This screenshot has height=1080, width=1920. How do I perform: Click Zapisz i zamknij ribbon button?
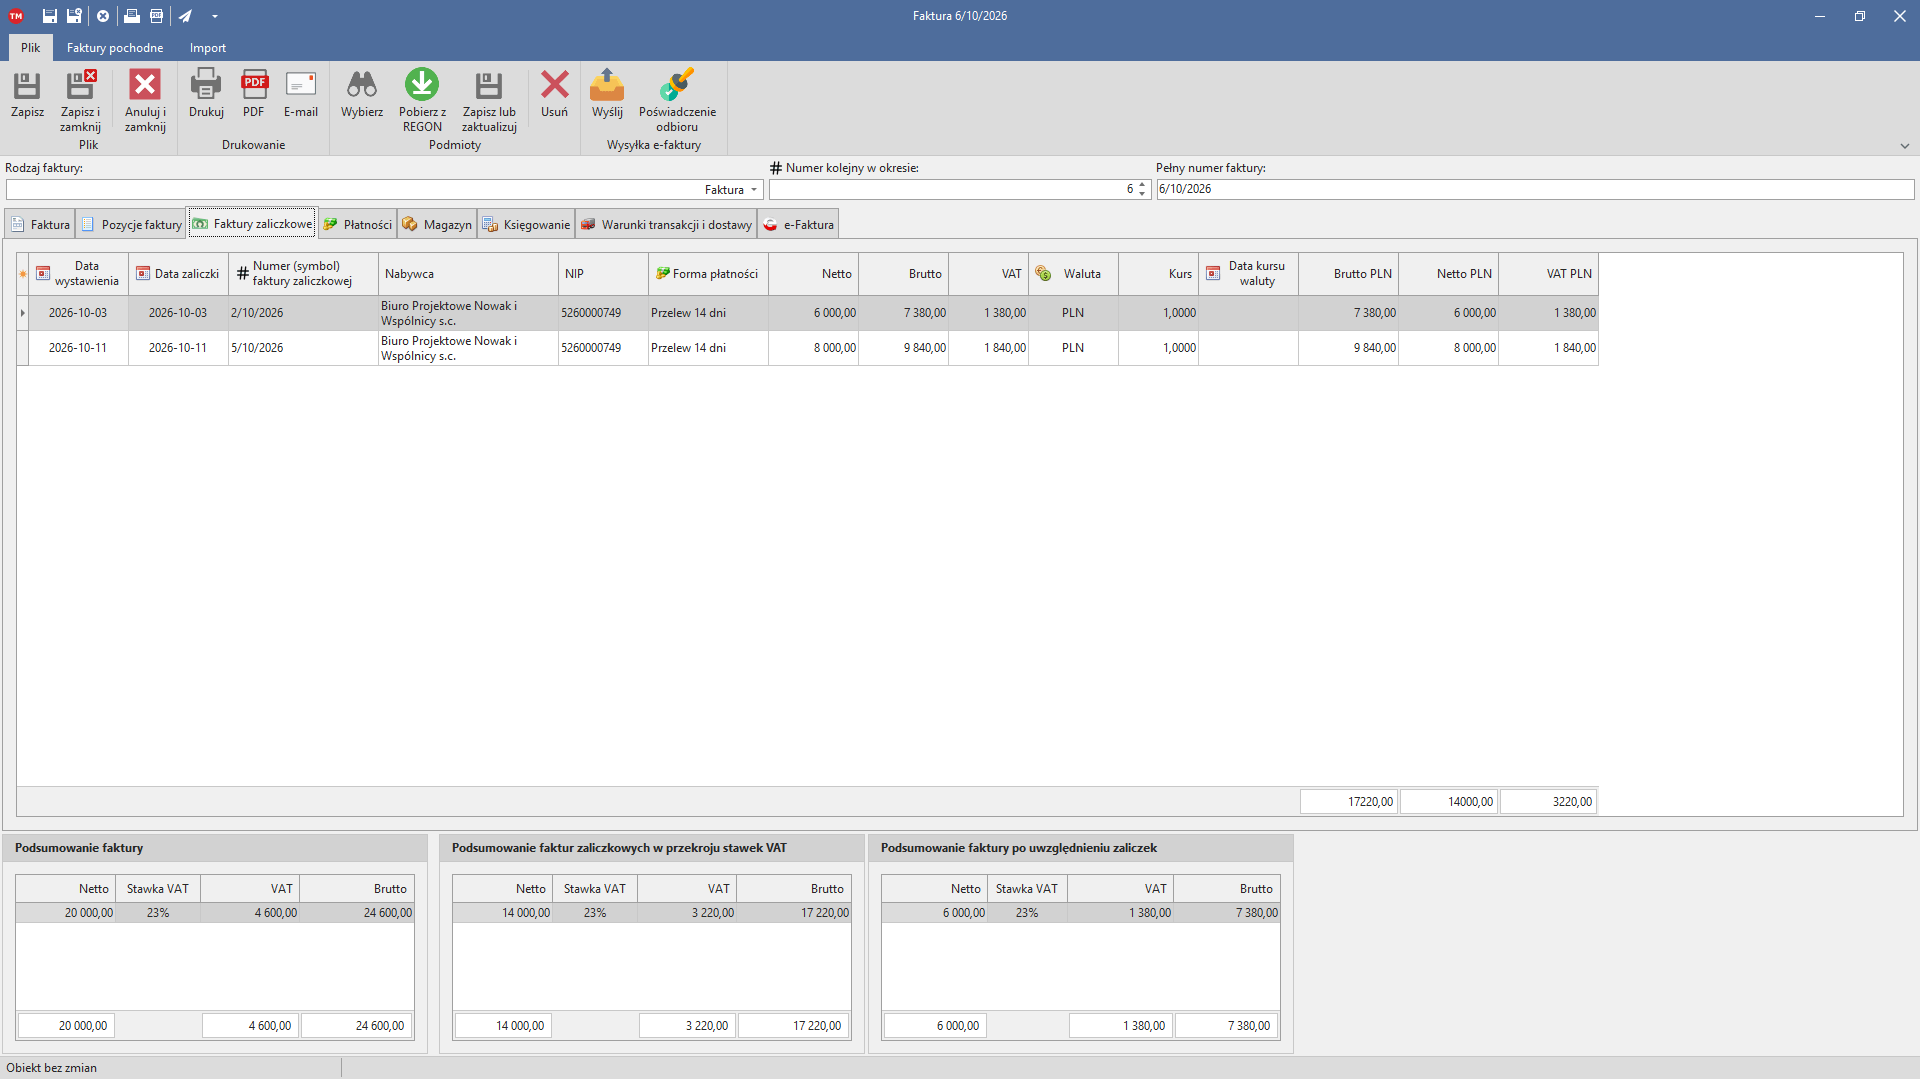[80, 100]
